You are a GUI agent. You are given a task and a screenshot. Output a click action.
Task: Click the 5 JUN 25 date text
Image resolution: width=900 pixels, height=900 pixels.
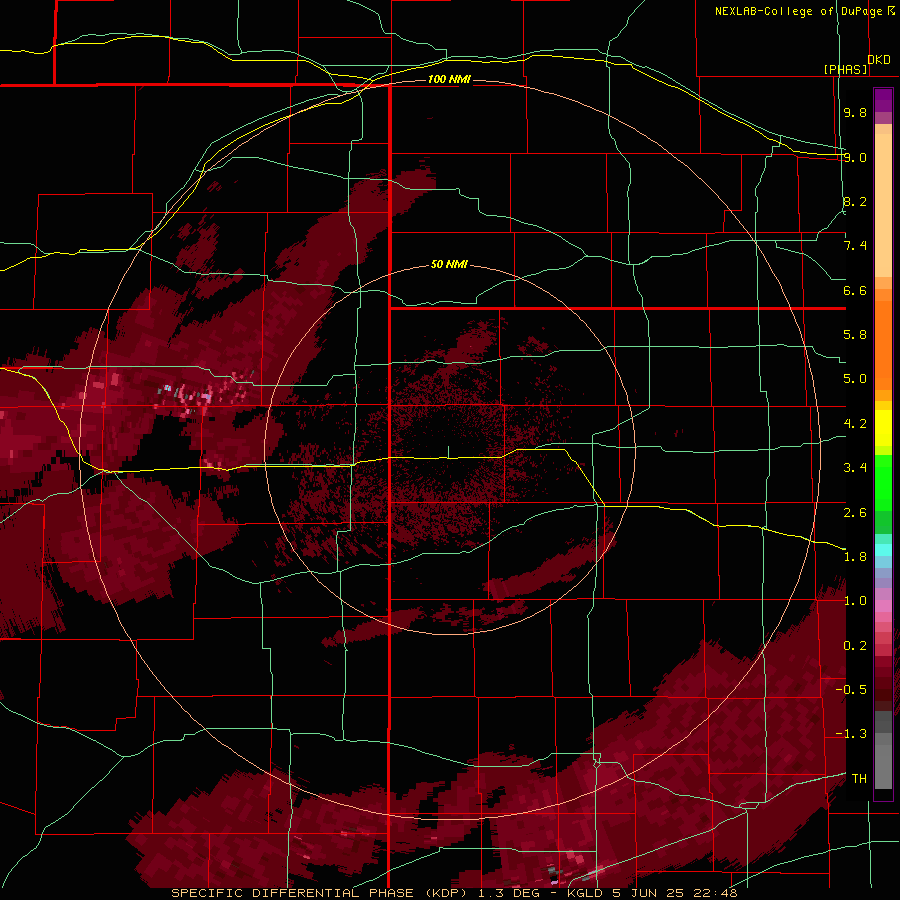[651, 893]
